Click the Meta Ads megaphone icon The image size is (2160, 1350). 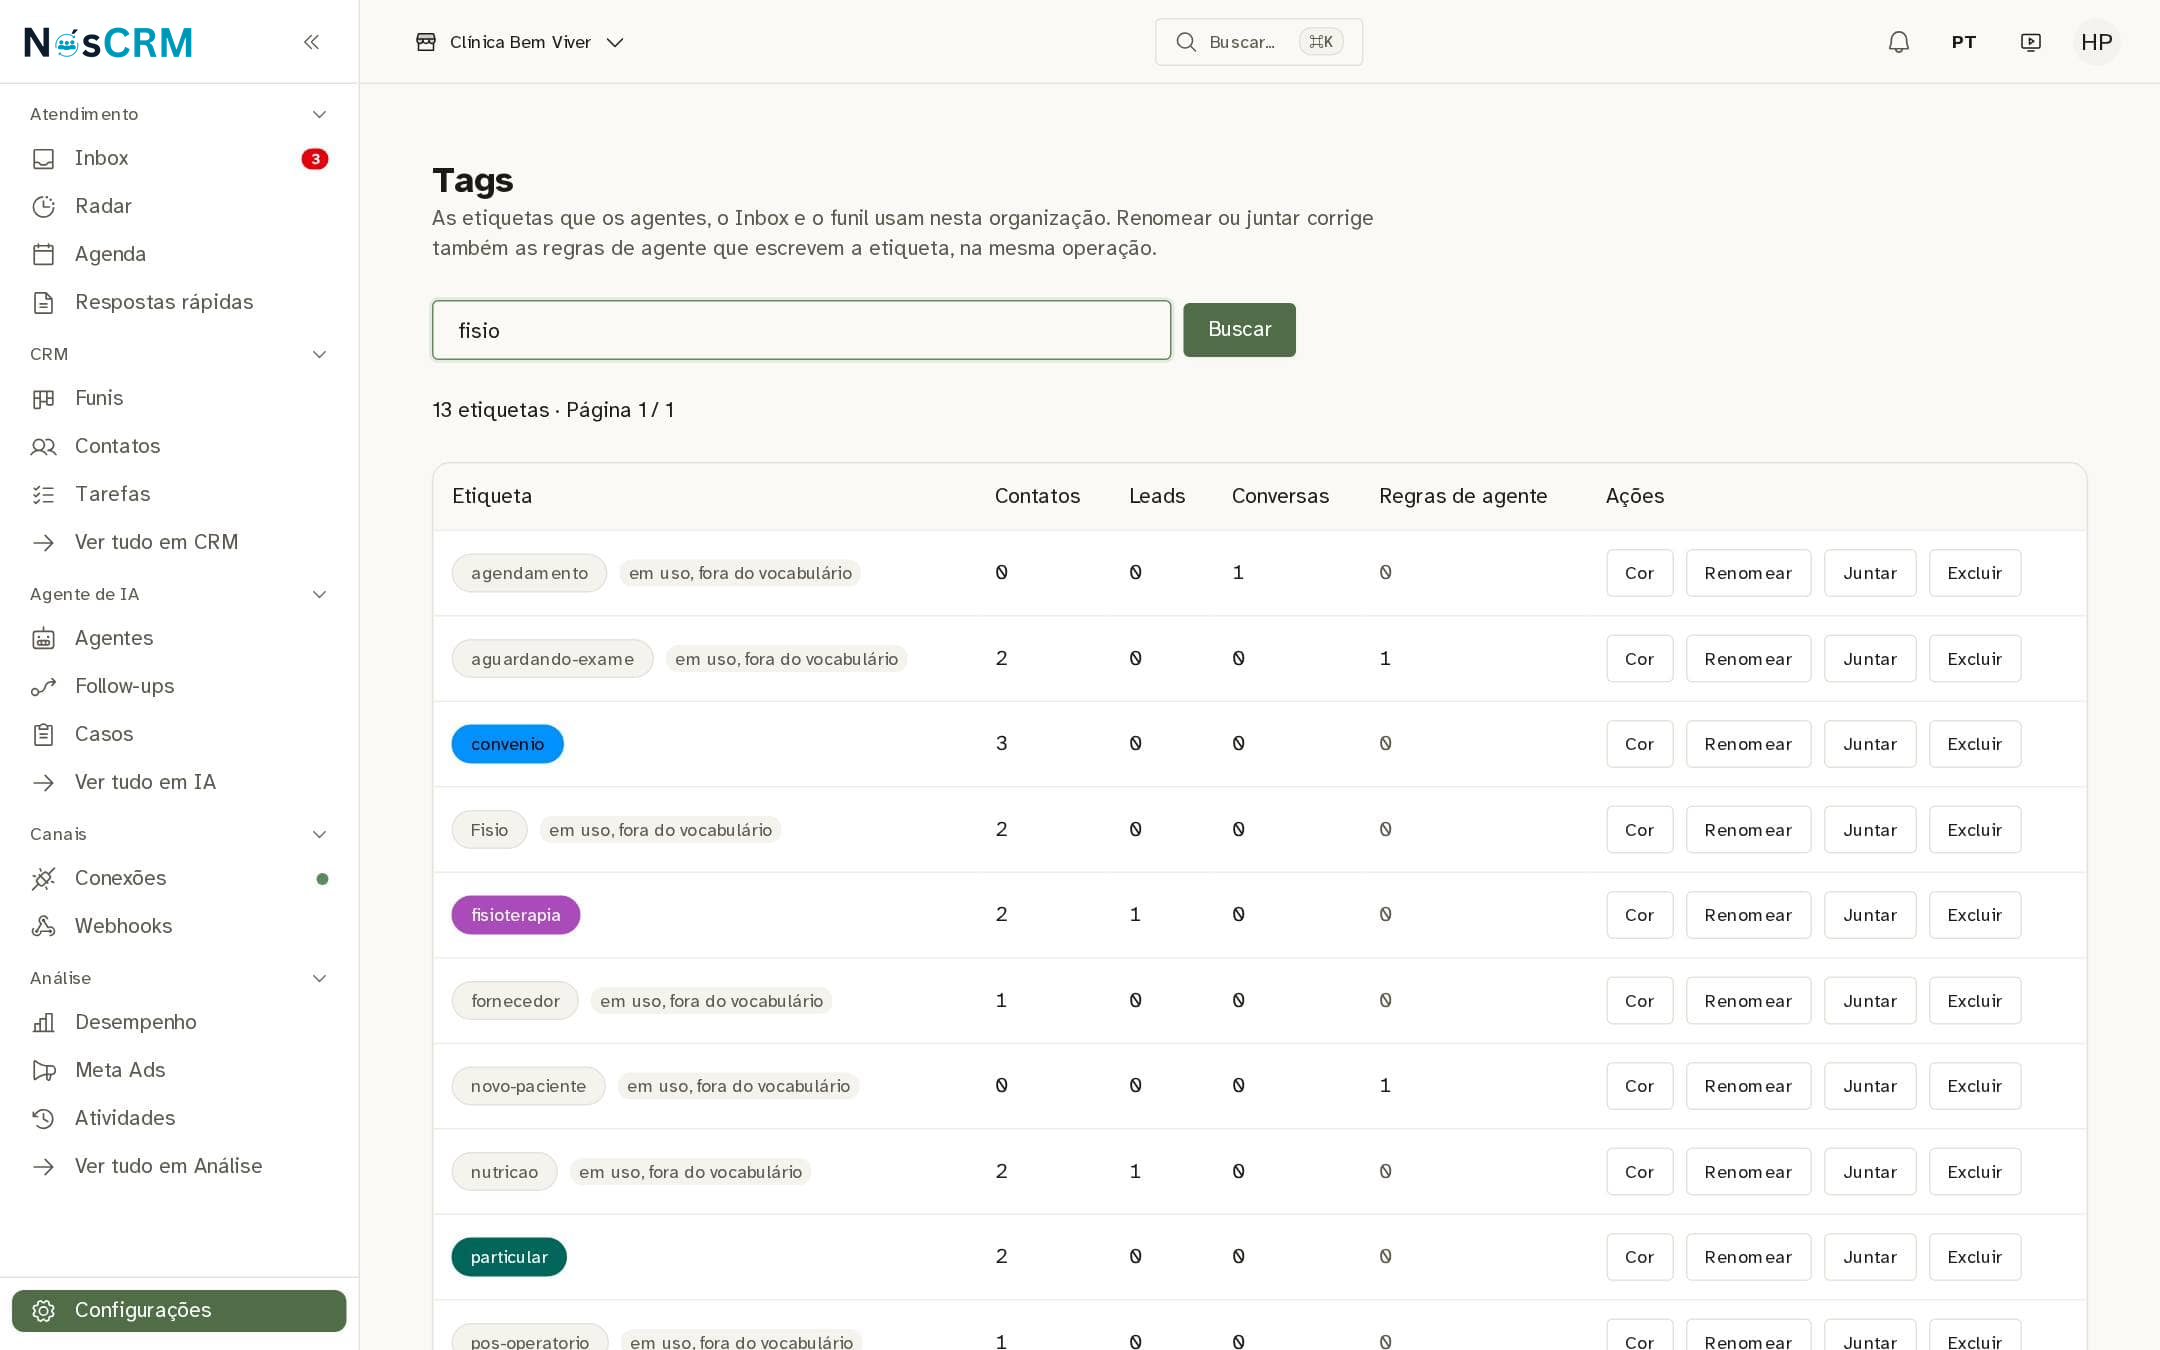[x=43, y=1071]
